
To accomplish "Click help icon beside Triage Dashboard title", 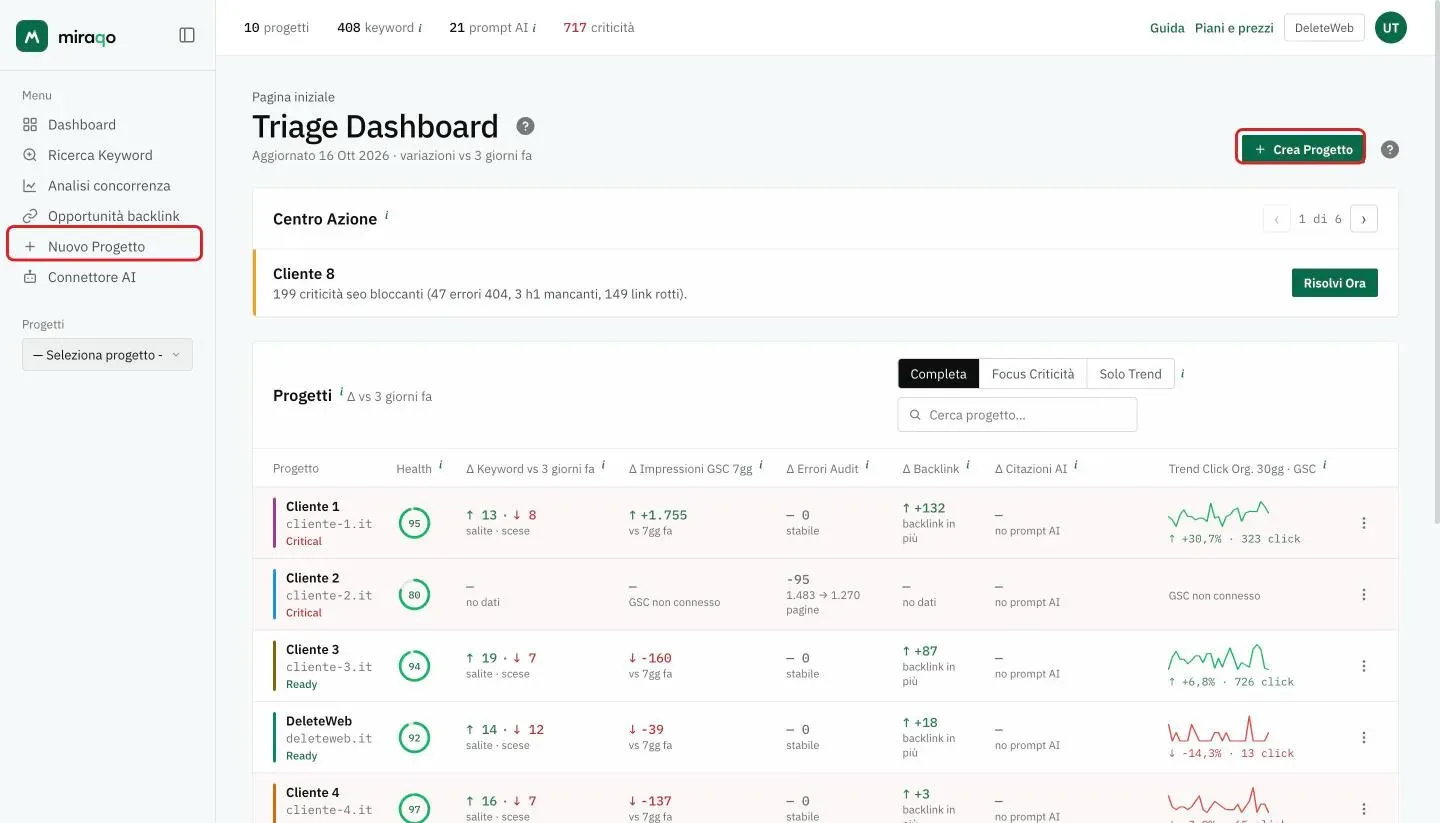I will click(525, 126).
